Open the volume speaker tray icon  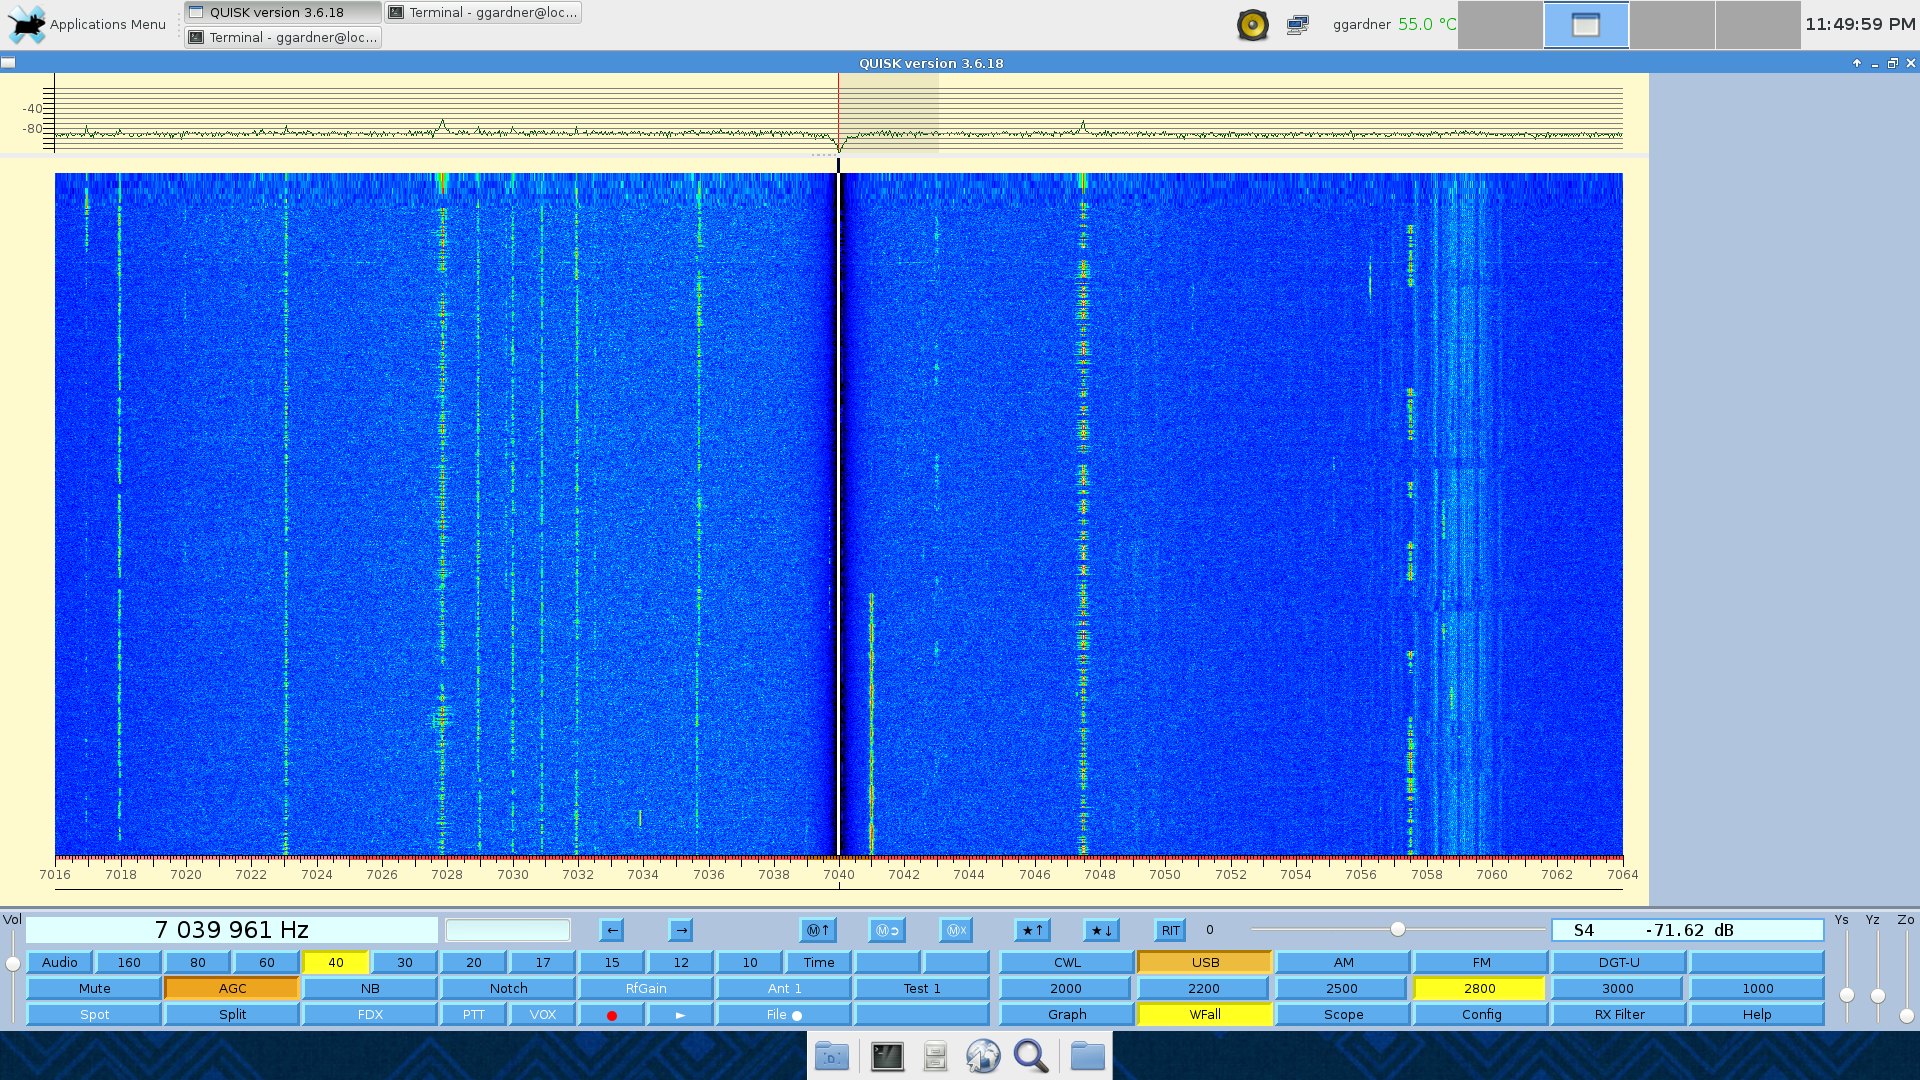pos(1252,25)
